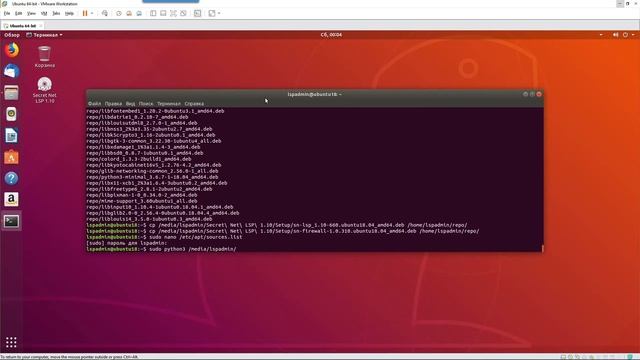
Task: Click the '[sudo] пароль для lspadmin:' line
Action: coord(127,243)
